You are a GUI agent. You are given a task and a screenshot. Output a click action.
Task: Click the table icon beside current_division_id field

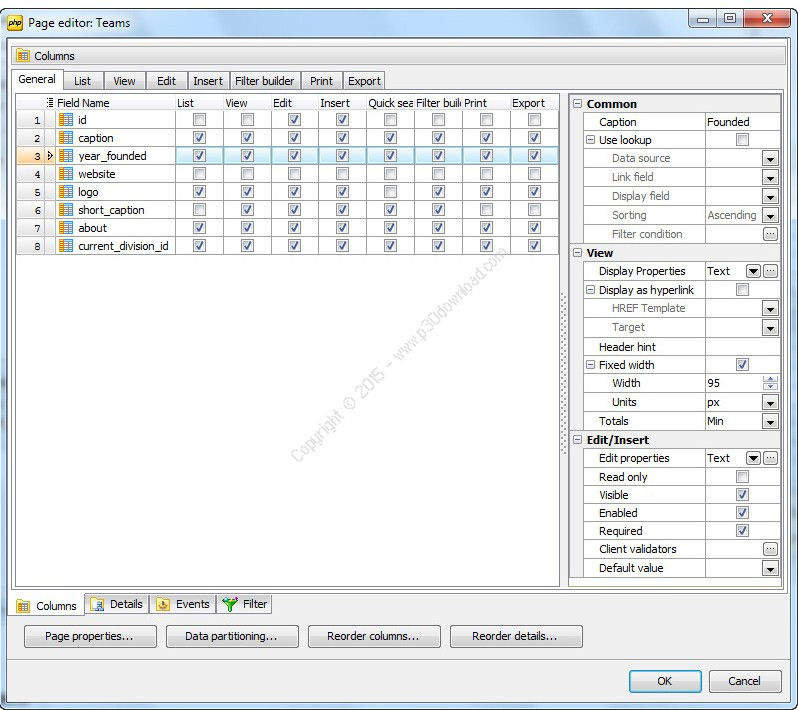coord(66,246)
